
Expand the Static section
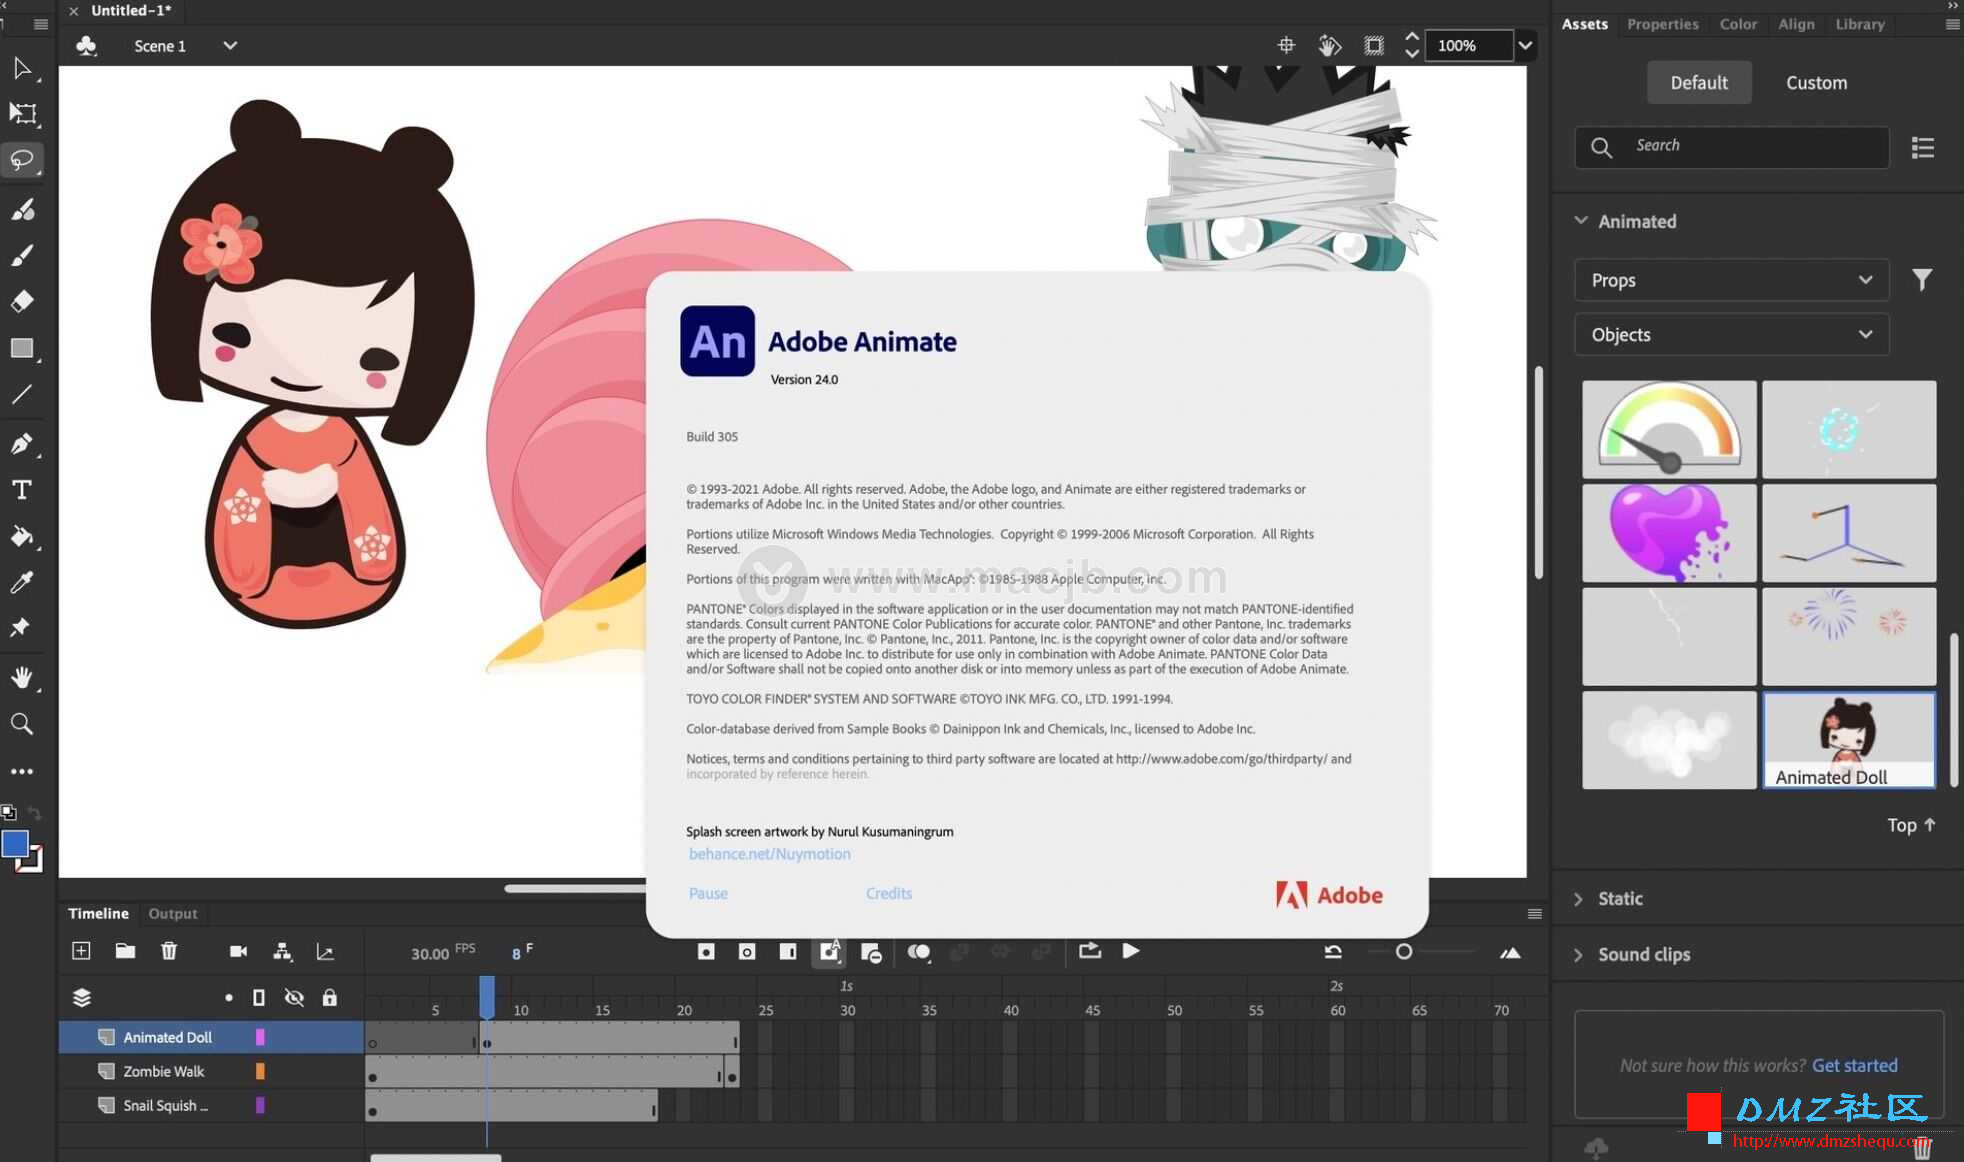point(1579,899)
